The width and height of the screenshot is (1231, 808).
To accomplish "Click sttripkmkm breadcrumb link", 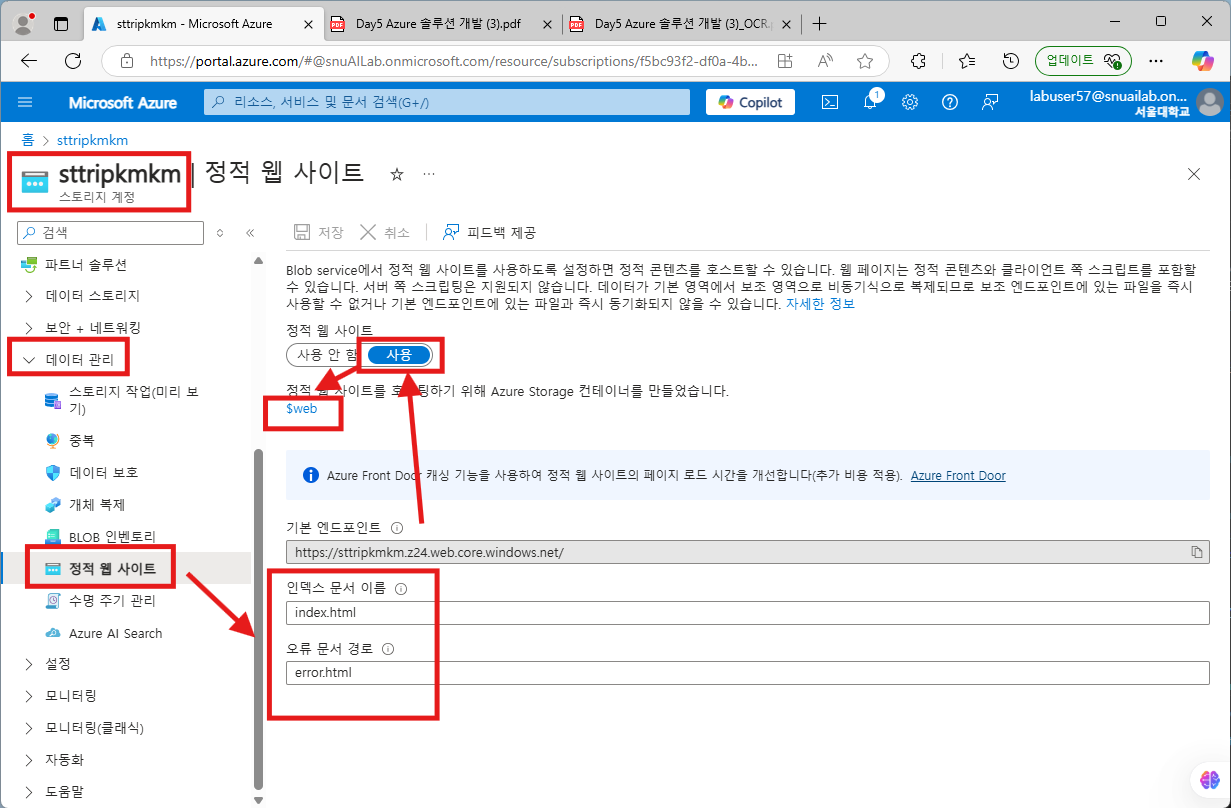I will [92, 140].
